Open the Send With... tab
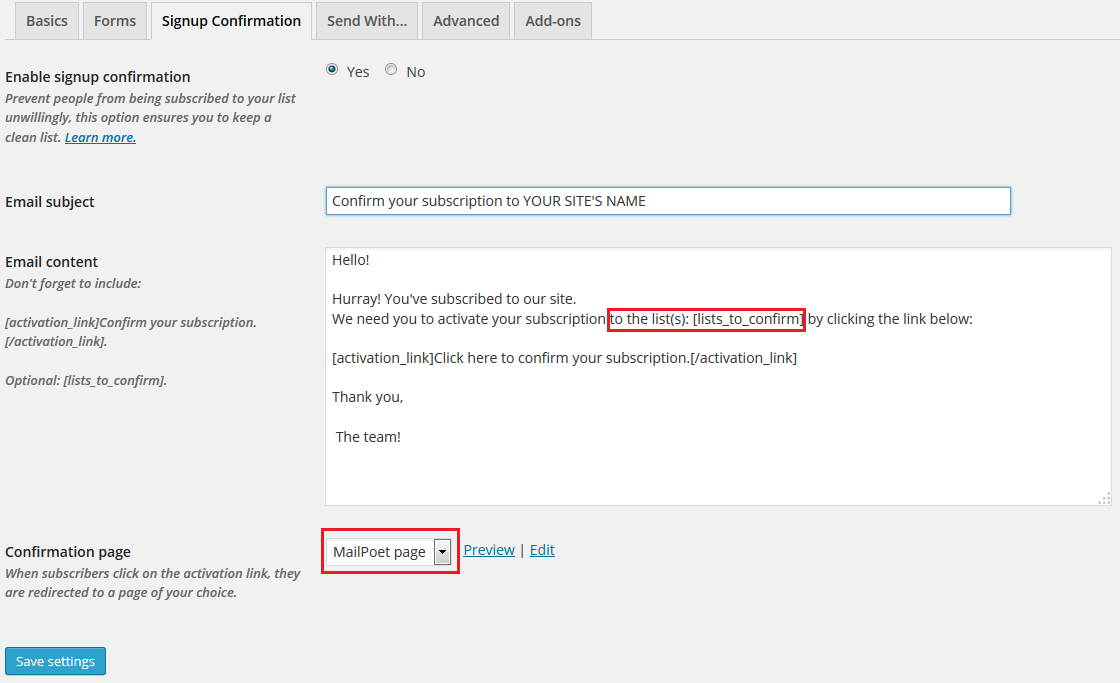 click(366, 21)
